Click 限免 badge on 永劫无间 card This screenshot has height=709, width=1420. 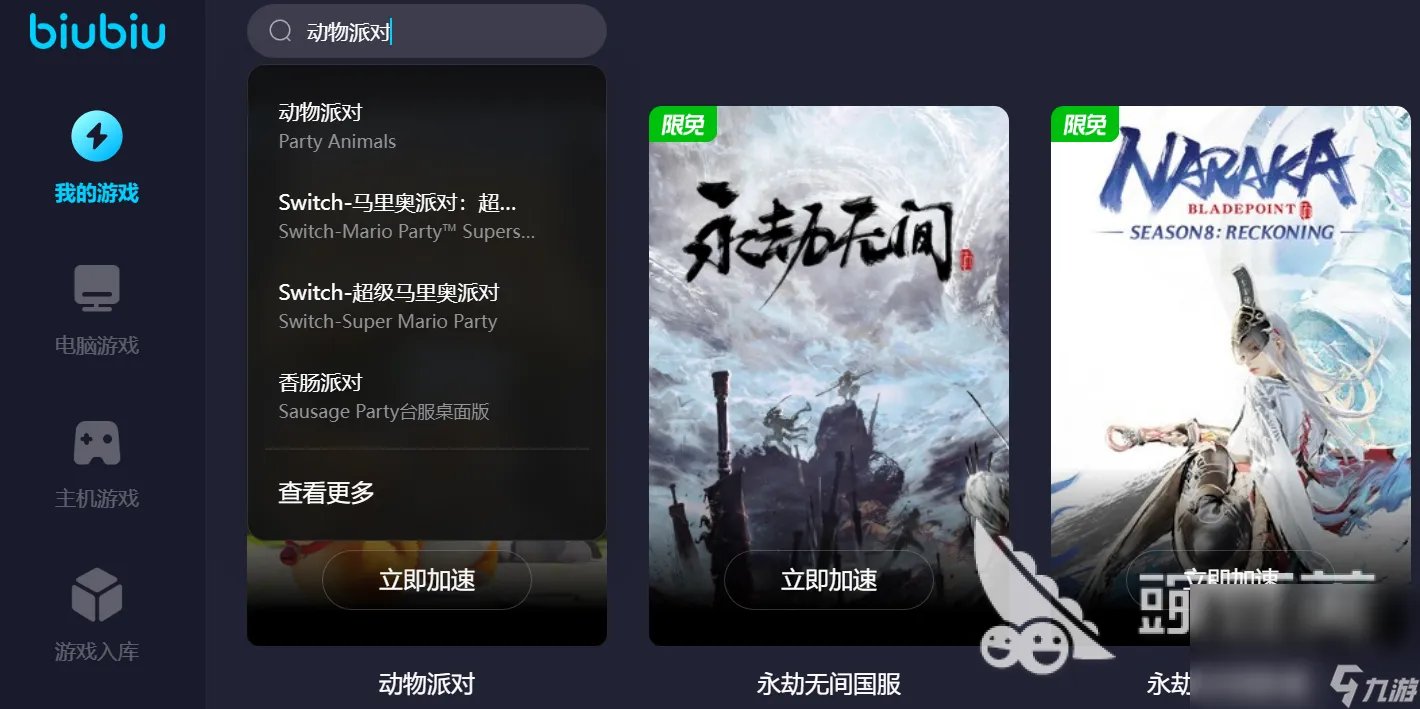point(683,124)
